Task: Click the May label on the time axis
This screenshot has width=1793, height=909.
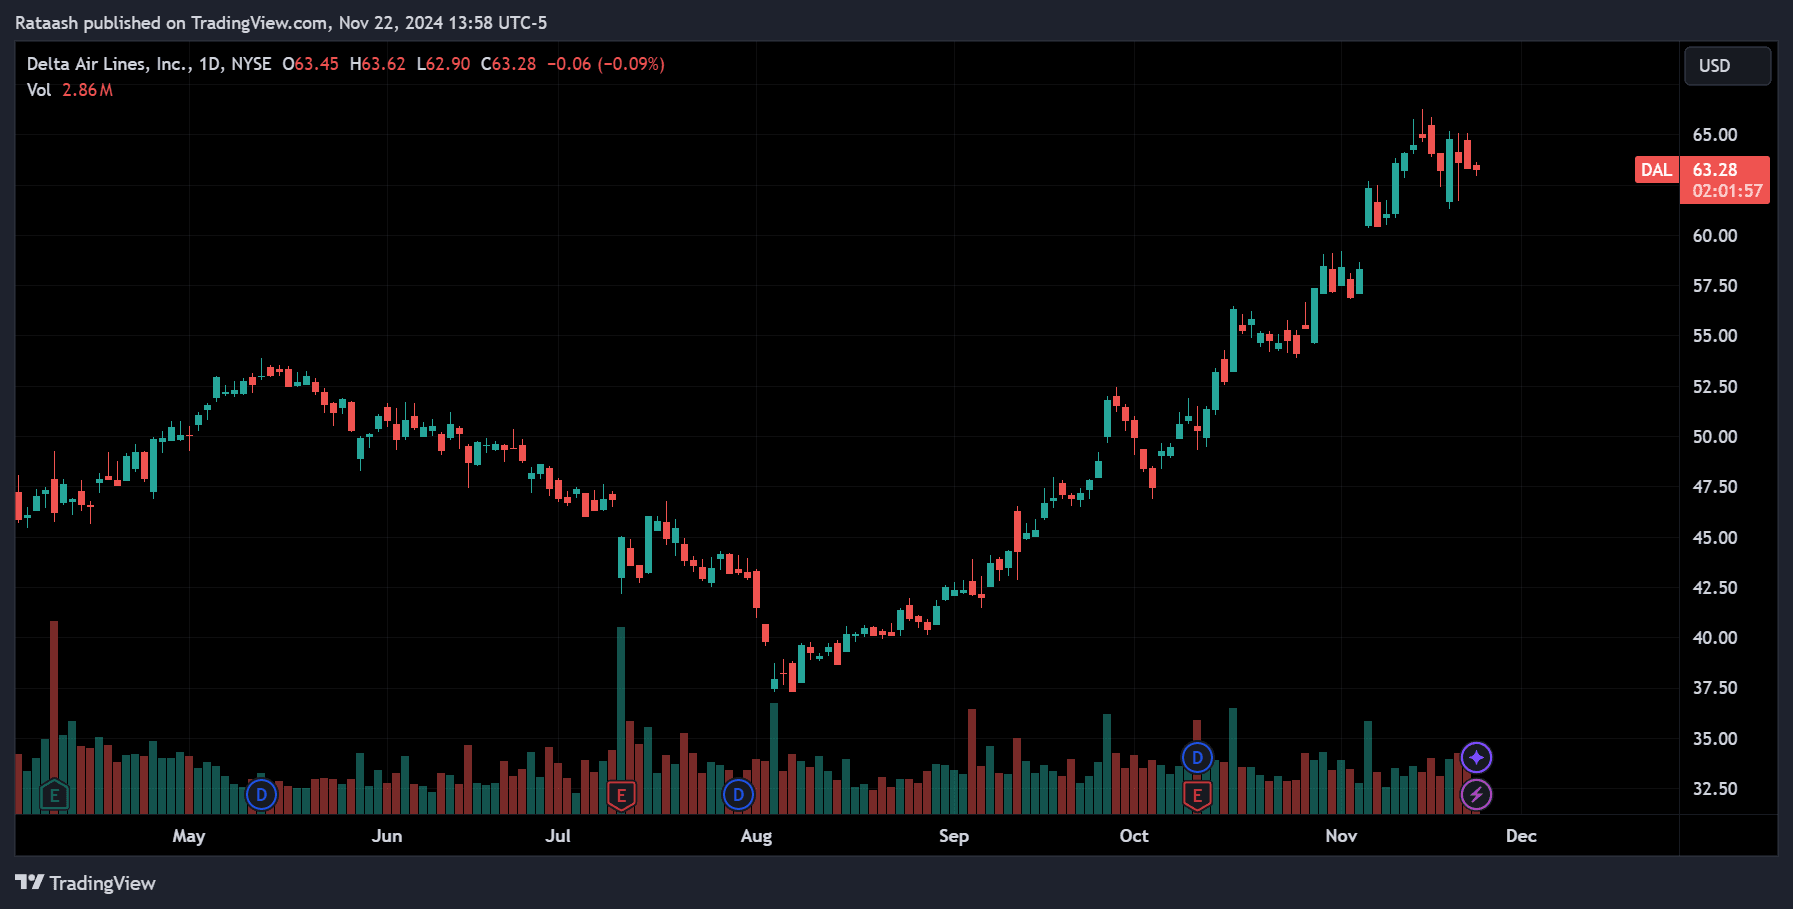Action: point(189,836)
